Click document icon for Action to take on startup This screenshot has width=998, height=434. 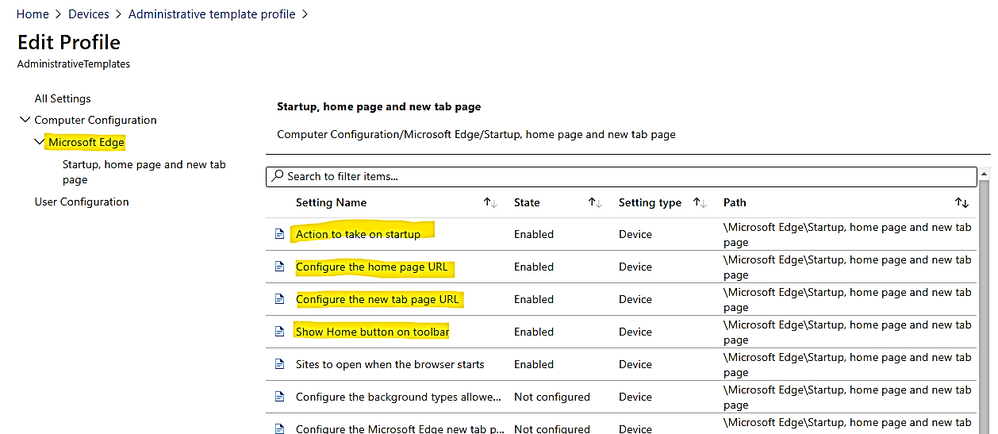(279, 234)
